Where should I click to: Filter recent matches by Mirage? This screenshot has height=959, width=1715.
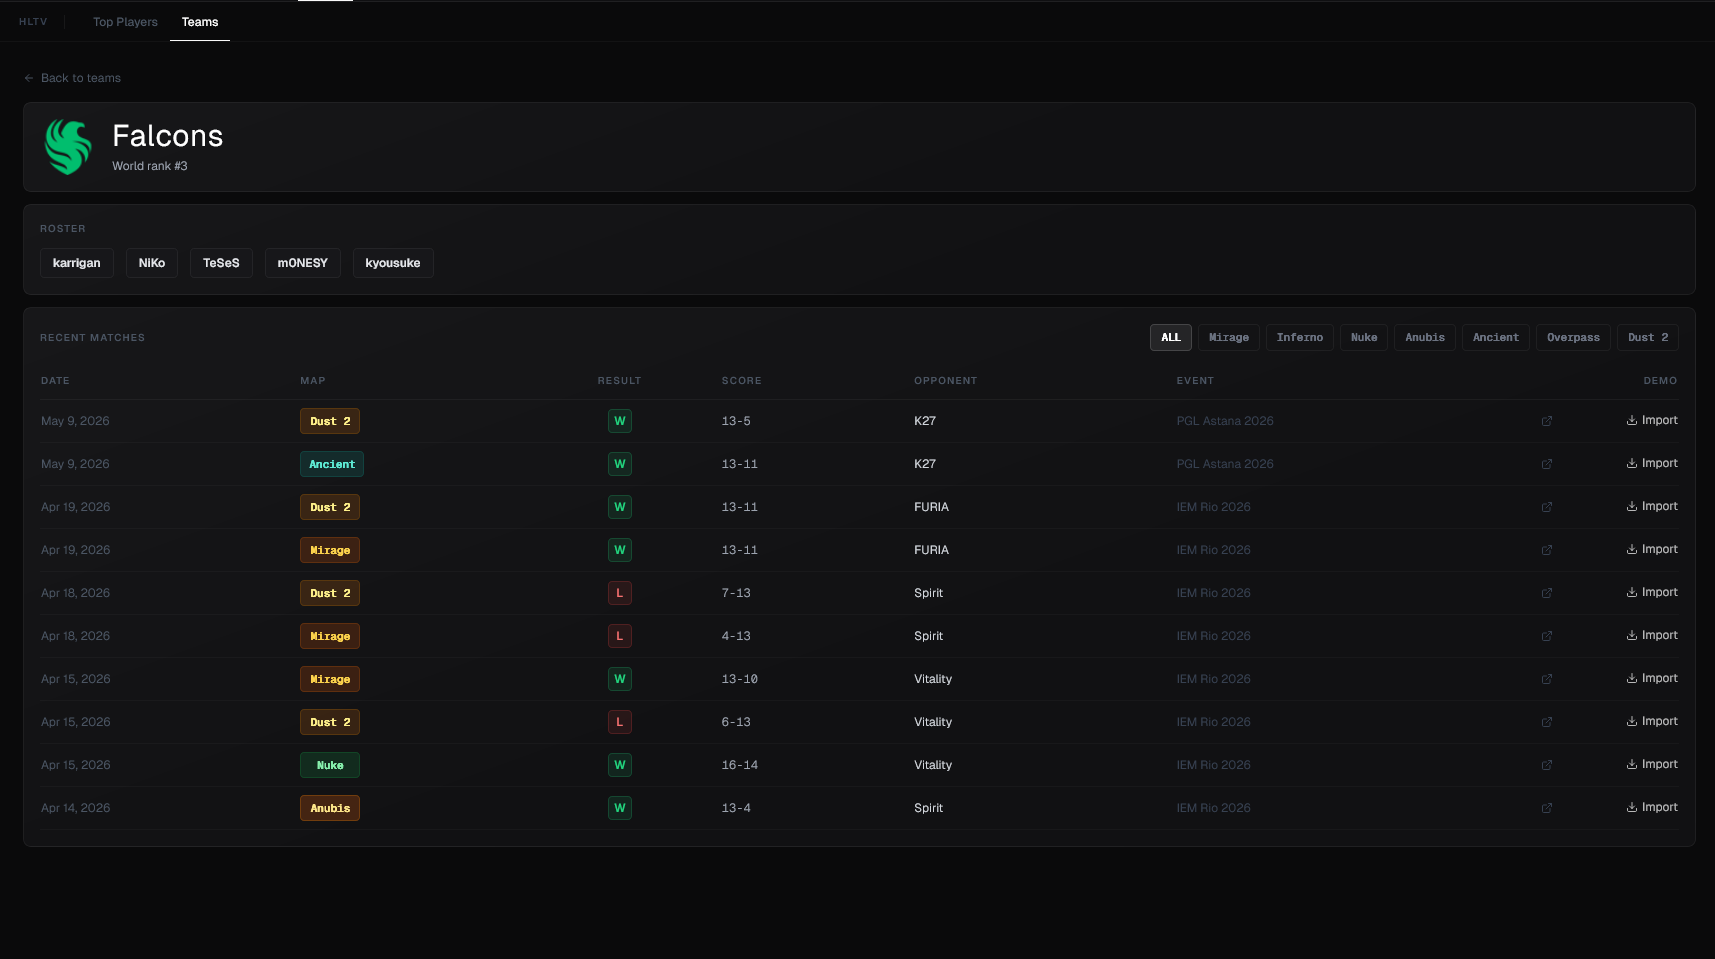click(x=1229, y=338)
